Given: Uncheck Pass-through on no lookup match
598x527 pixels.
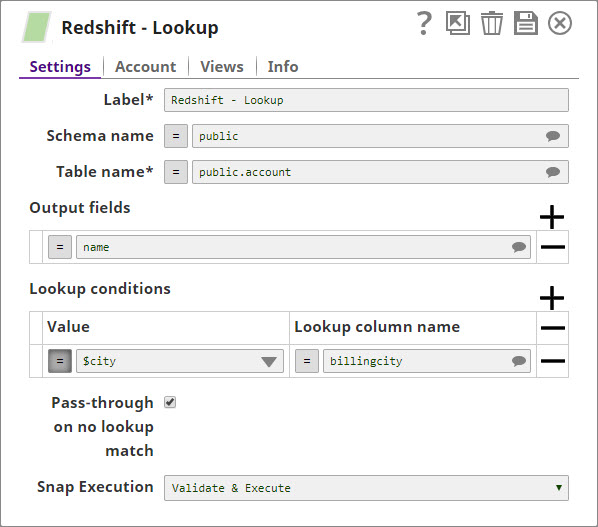Looking at the screenshot, I should 170,402.
